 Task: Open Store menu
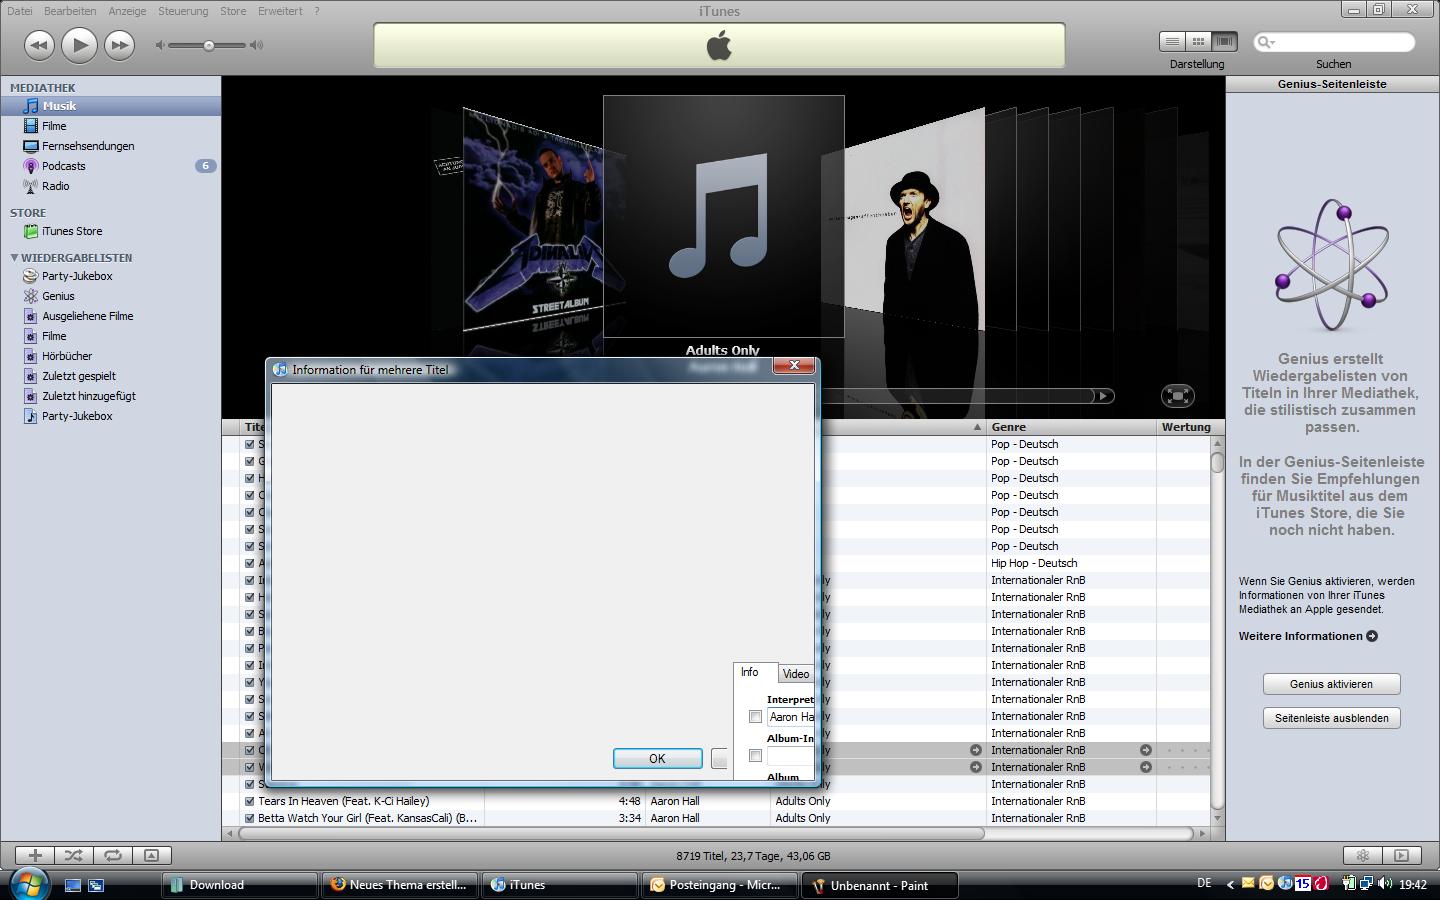coord(233,11)
